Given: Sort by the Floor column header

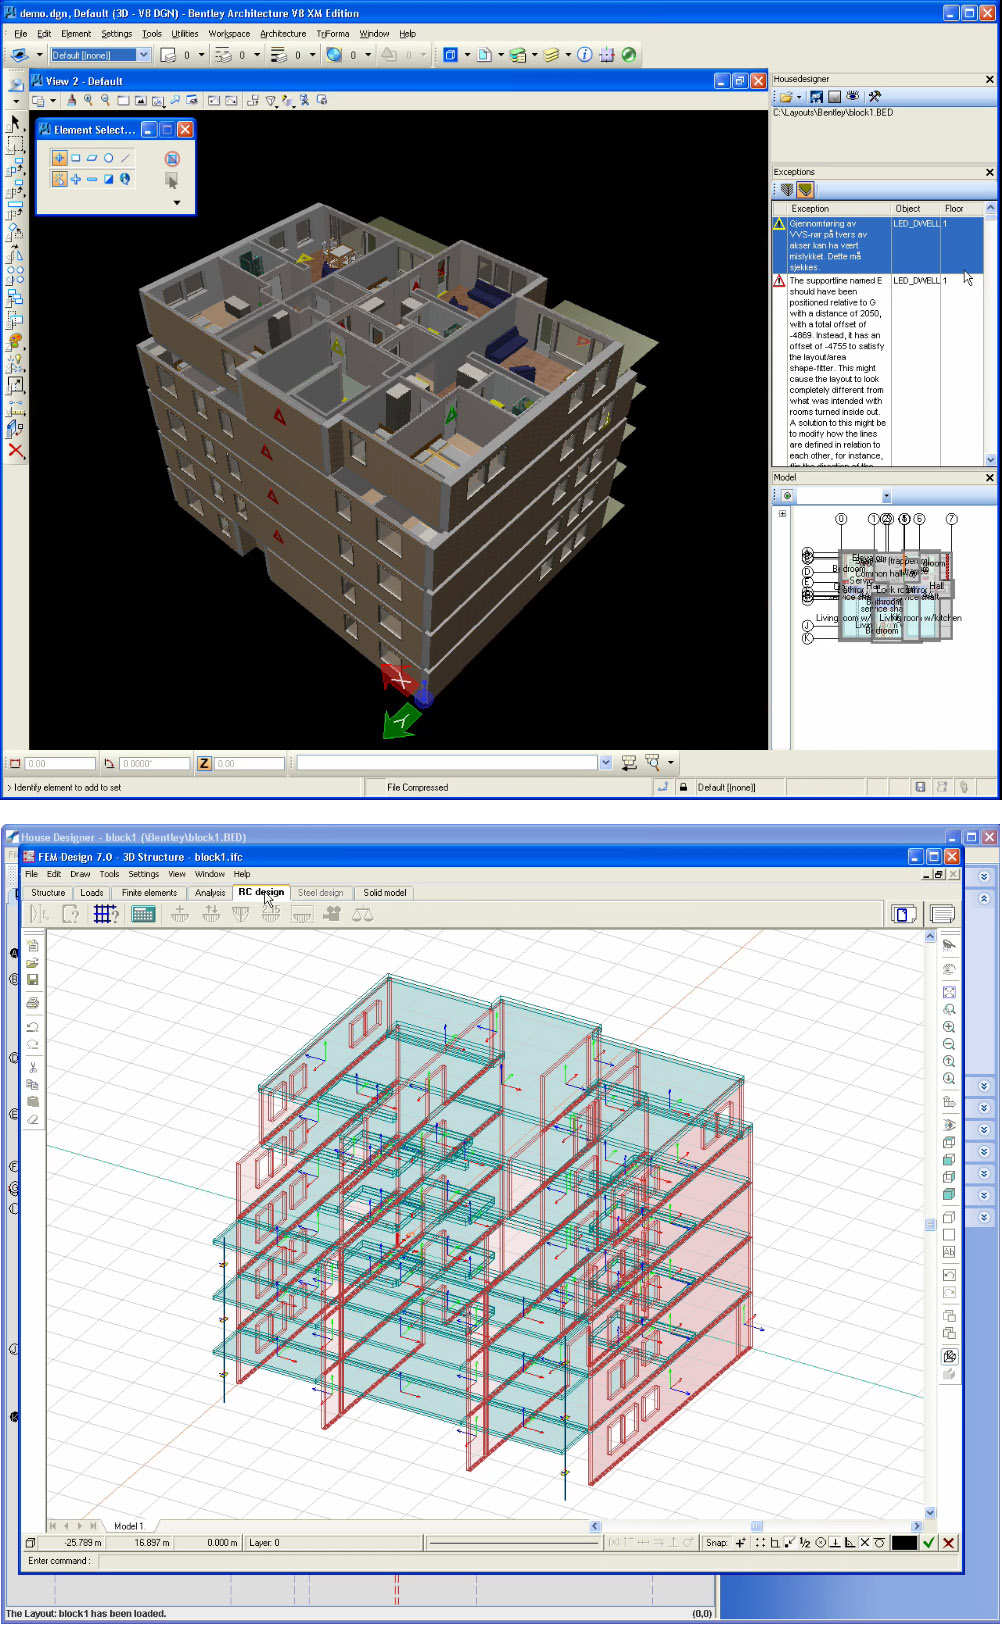Looking at the screenshot, I should [x=962, y=209].
